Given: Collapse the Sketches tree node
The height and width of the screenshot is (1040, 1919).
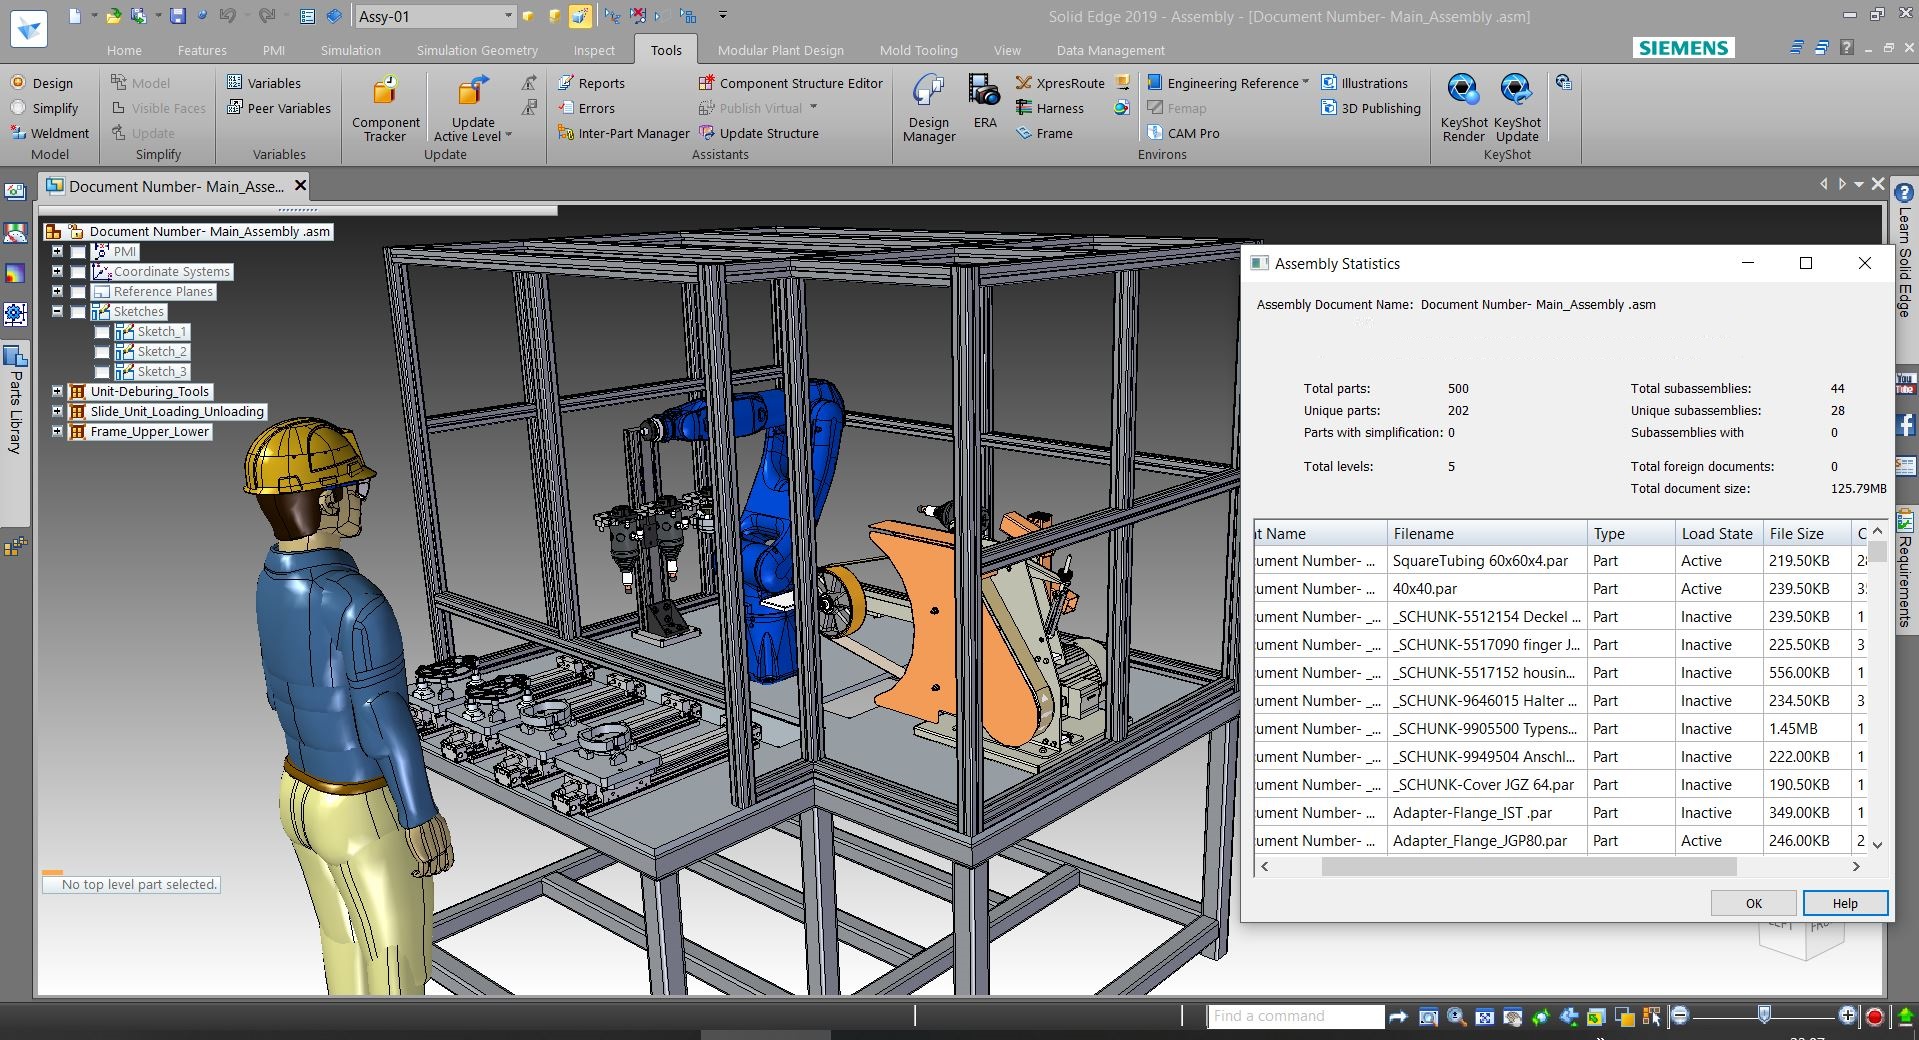Looking at the screenshot, I should 57,311.
